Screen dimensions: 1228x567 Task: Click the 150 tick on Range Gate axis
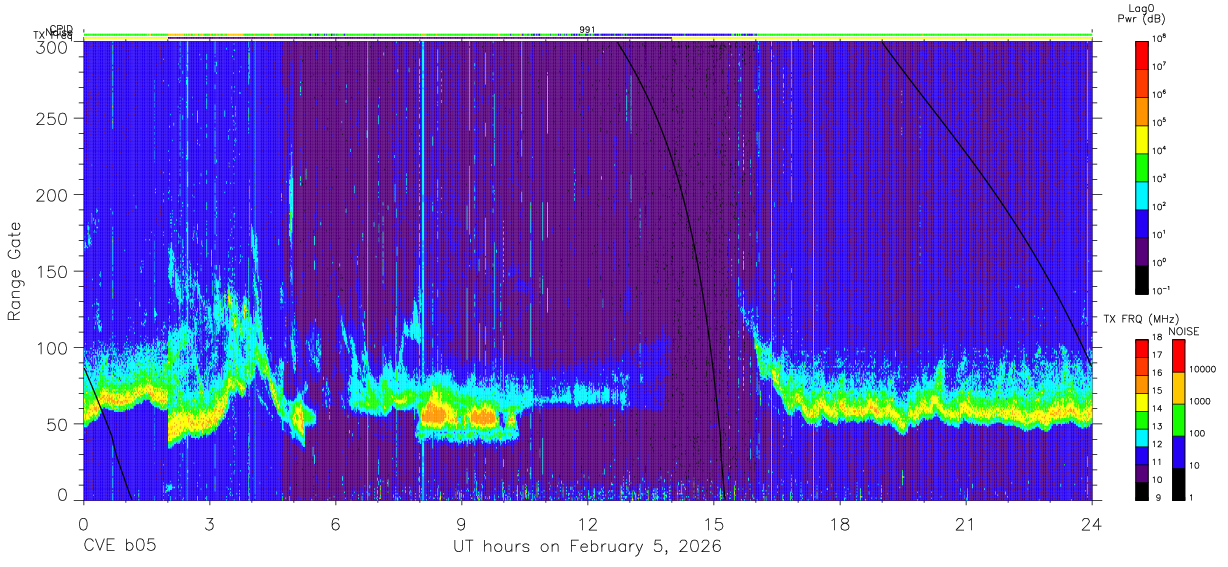(x=53, y=271)
